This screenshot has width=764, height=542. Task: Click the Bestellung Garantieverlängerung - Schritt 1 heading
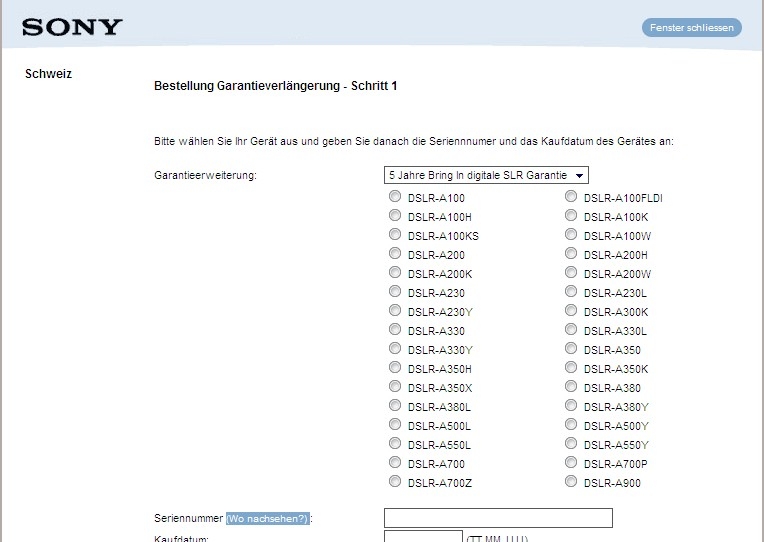[275, 86]
